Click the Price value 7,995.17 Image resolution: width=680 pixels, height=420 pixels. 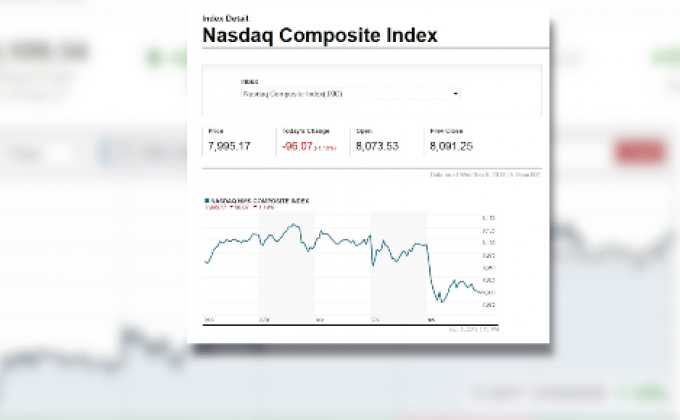click(229, 146)
